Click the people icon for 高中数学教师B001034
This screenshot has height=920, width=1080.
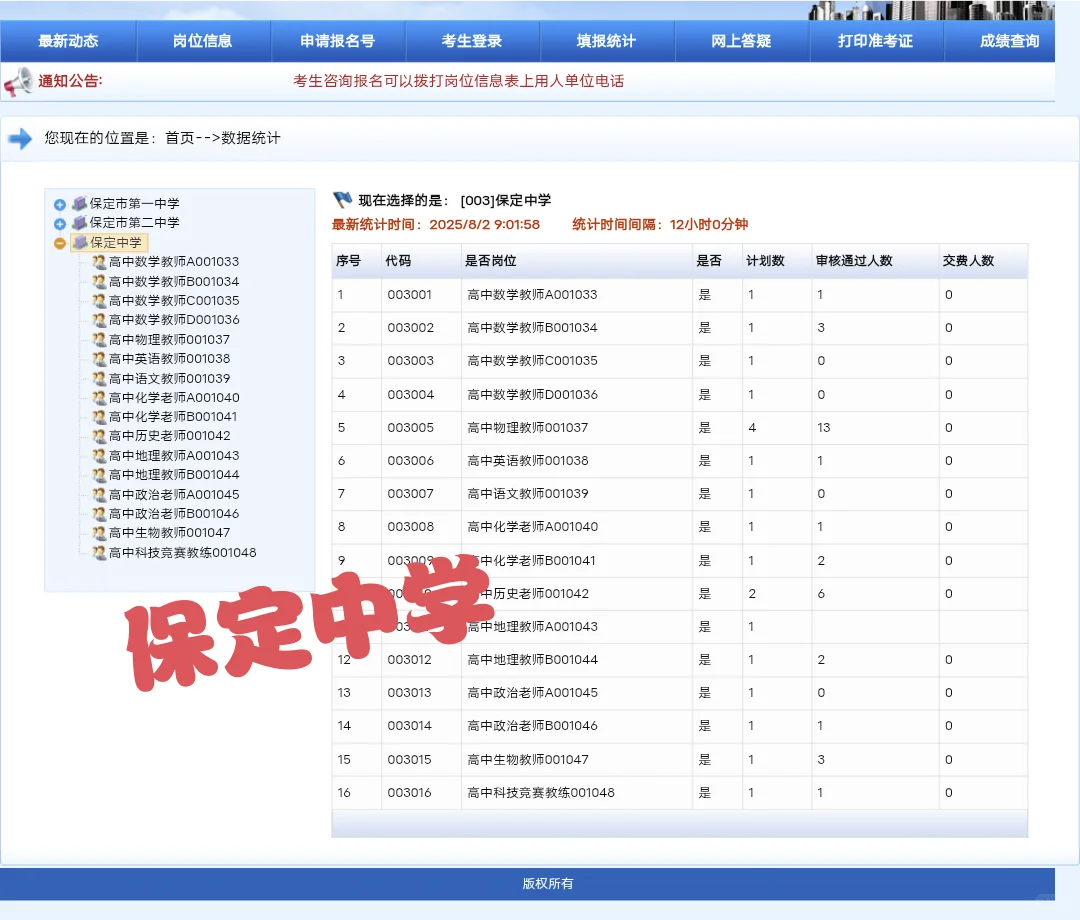tap(99, 282)
